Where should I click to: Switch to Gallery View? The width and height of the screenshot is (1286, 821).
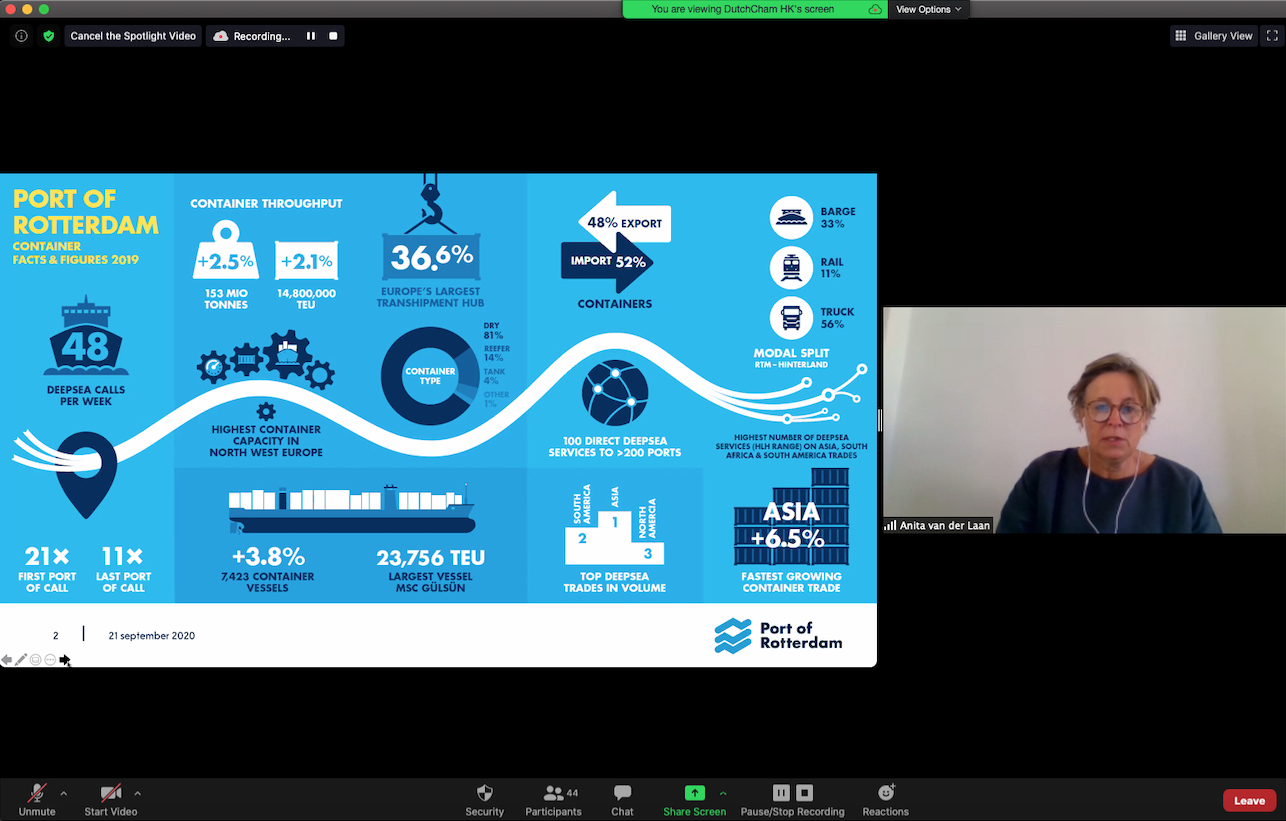tap(1213, 36)
